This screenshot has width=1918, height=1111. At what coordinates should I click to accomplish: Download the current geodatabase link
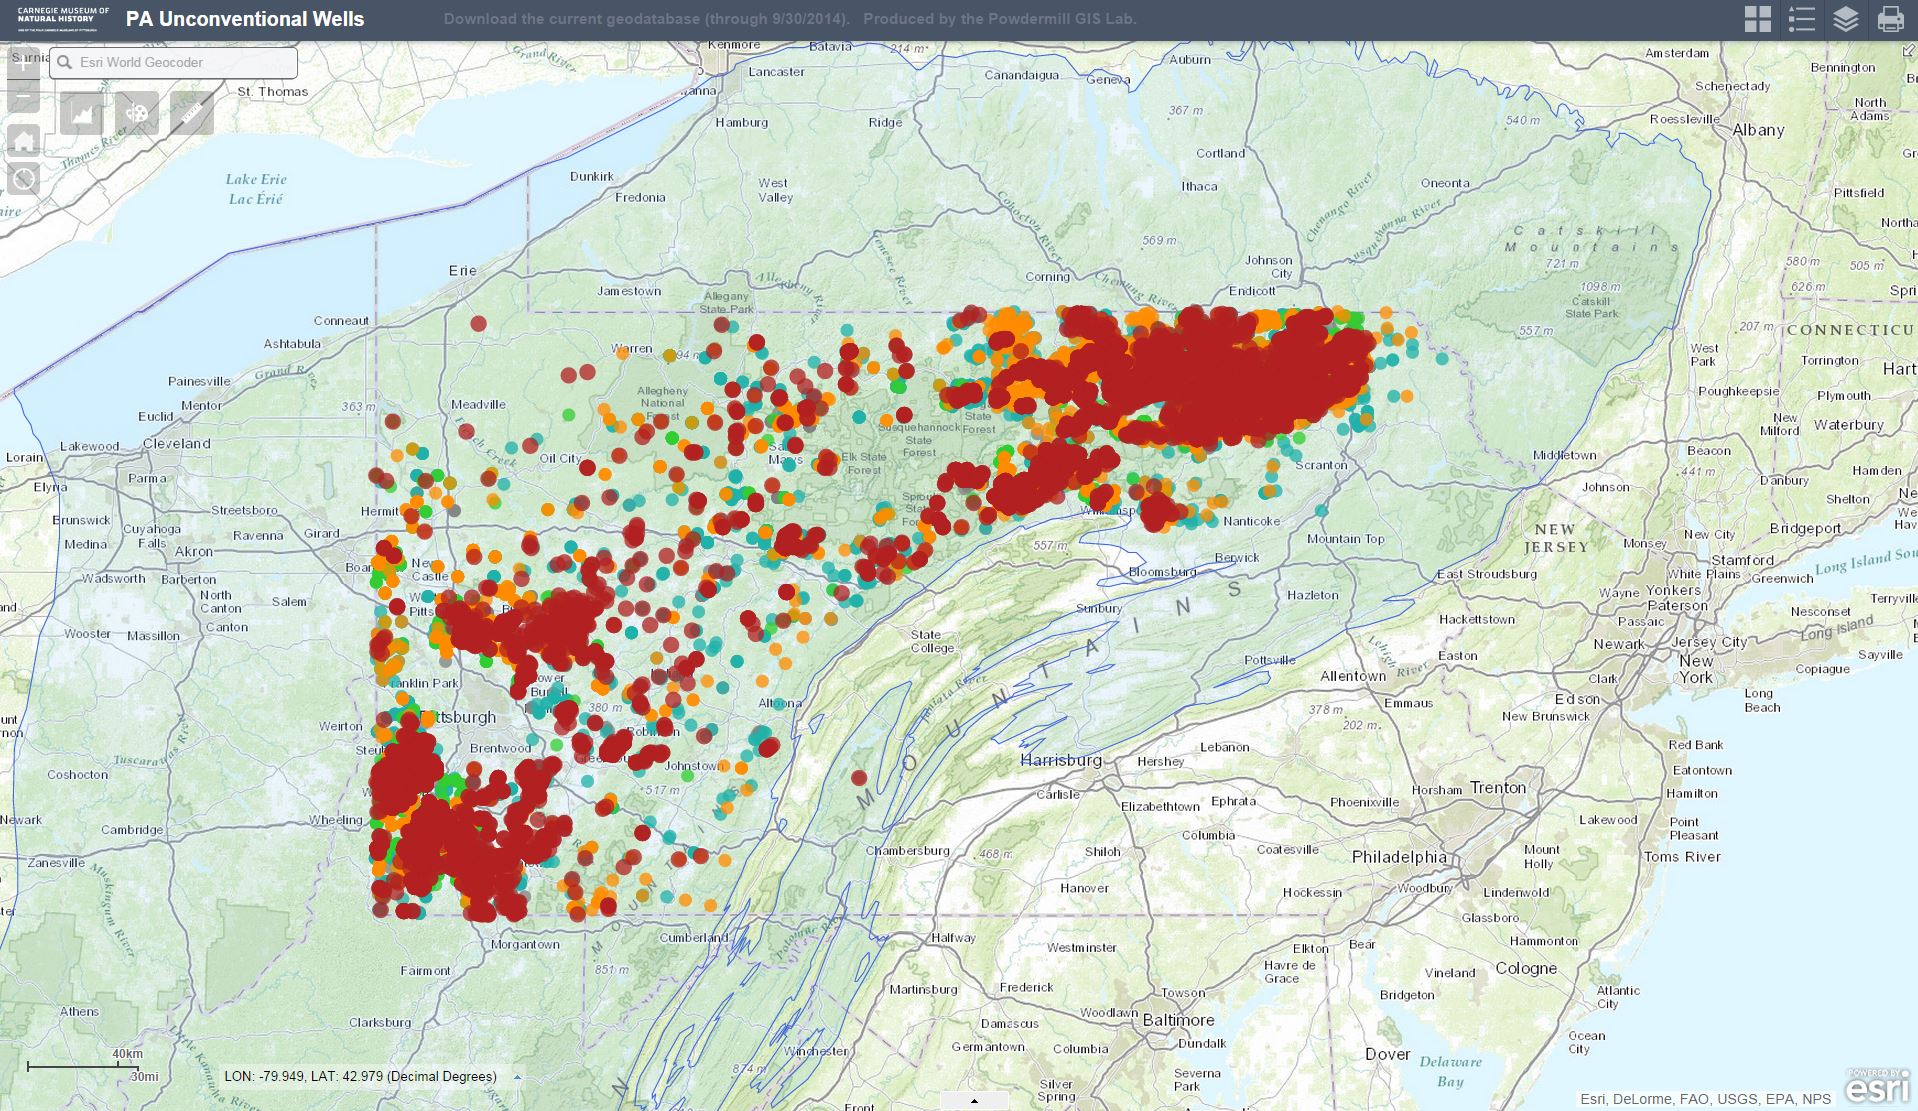(645, 18)
